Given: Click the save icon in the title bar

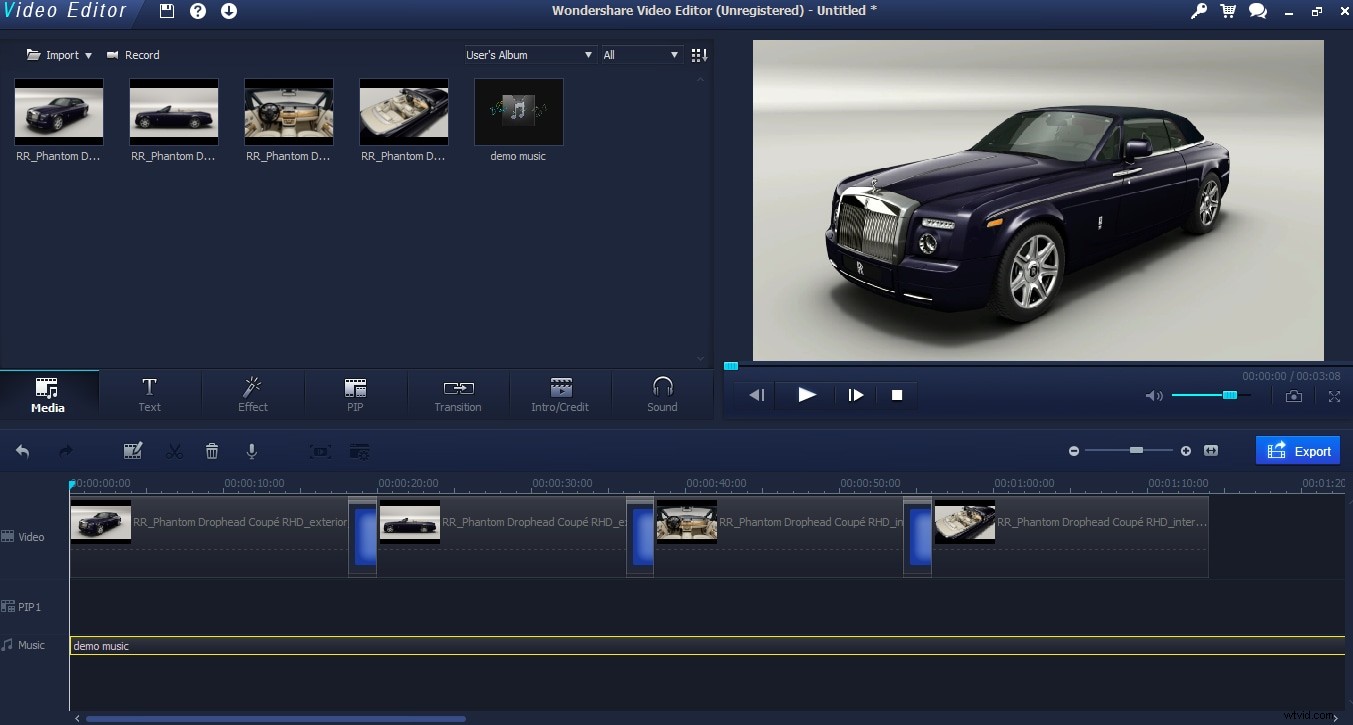Looking at the screenshot, I should coord(166,11).
